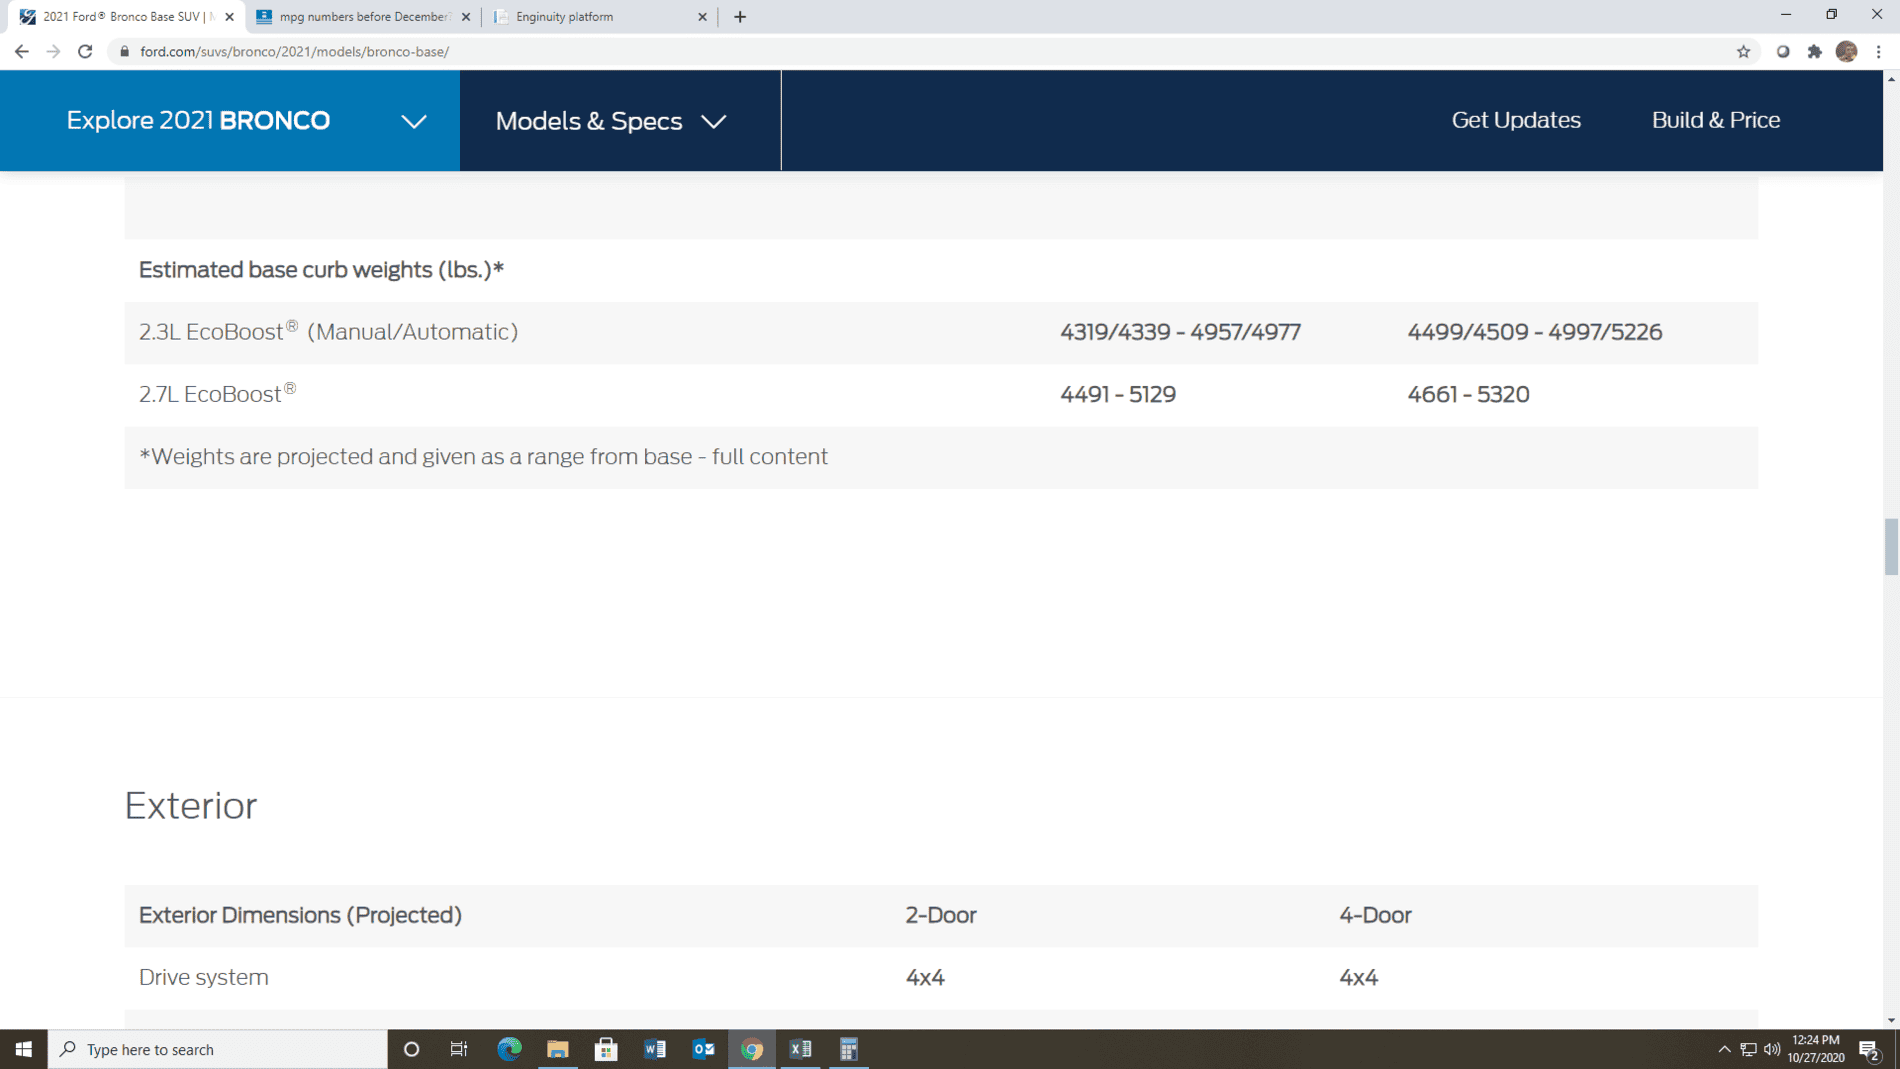Switch to the Enginuity platform tab
1900x1069 pixels.
[x=598, y=16]
